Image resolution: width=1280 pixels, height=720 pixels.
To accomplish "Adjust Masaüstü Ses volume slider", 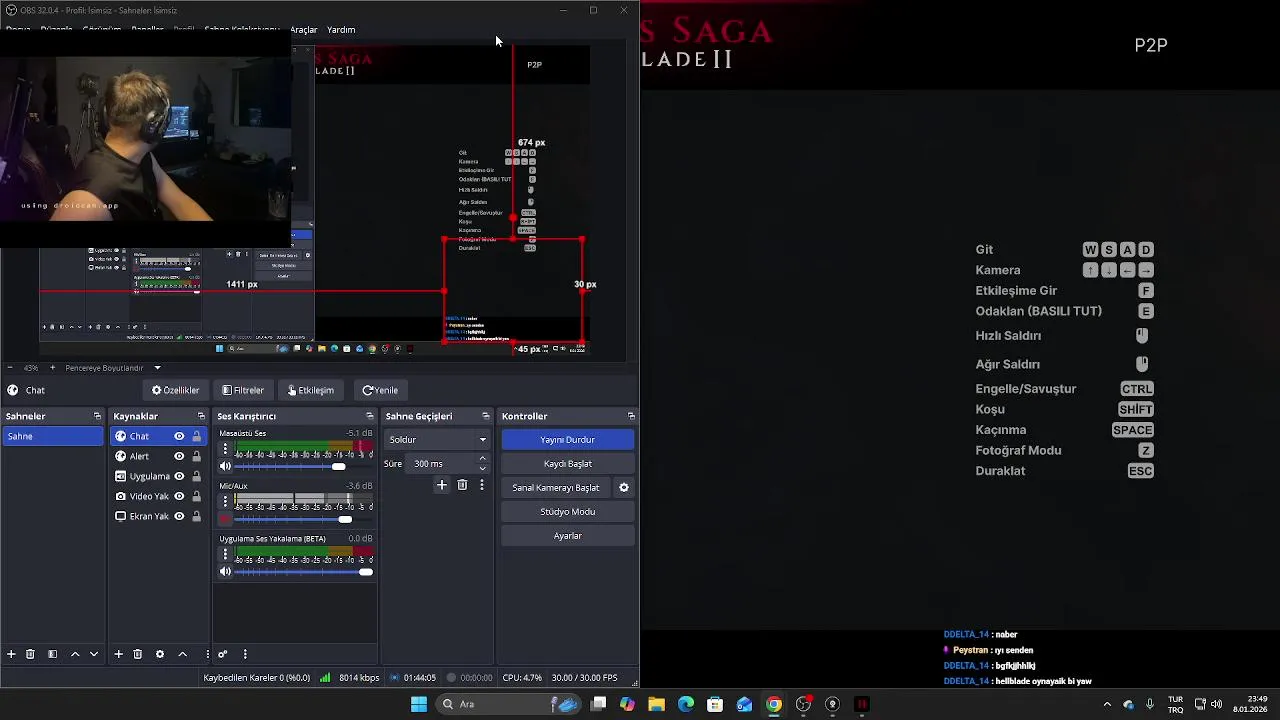I will point(303,466).
